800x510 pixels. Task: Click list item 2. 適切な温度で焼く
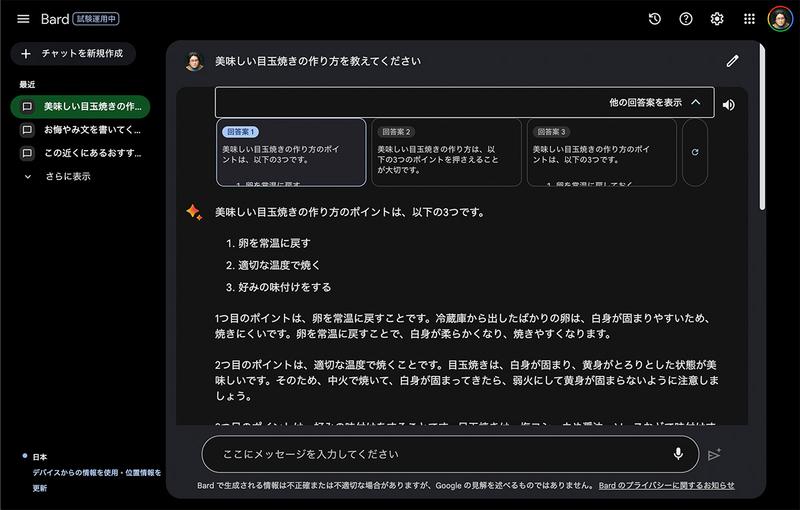point(273,265)
